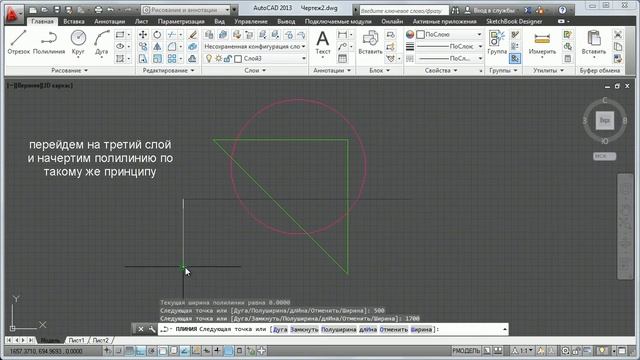Viewport: 640px width, 360px height.
Task: Click the Scale tool icon
Action: pos(157,59)
